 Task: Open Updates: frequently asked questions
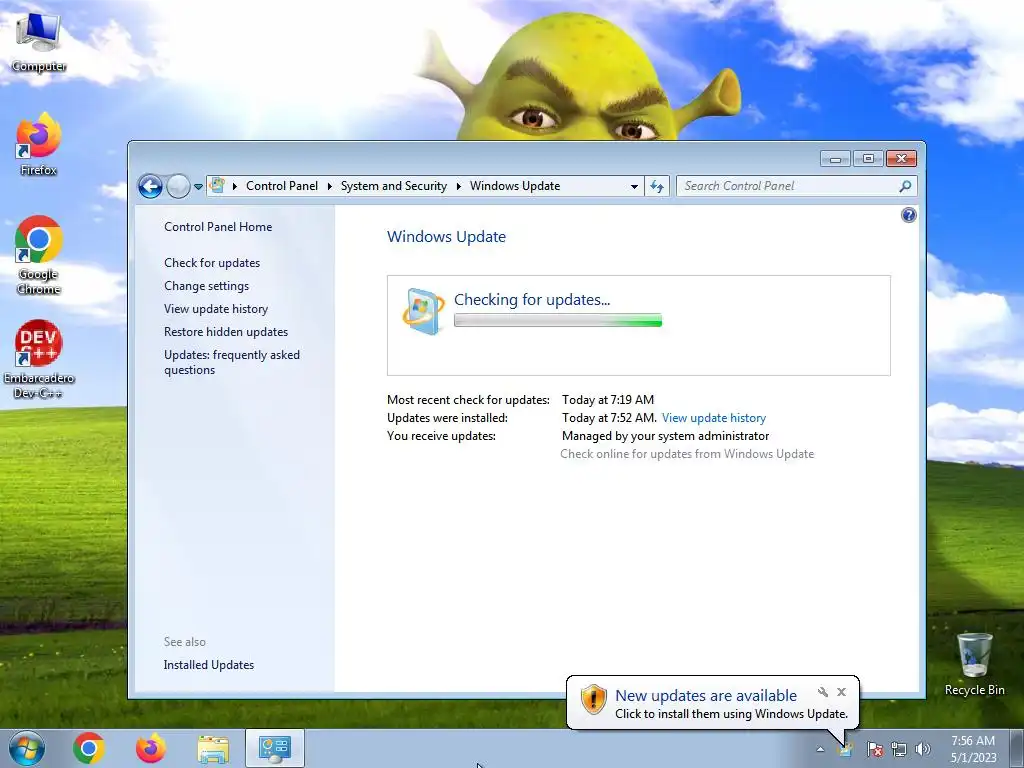point(232,362)
